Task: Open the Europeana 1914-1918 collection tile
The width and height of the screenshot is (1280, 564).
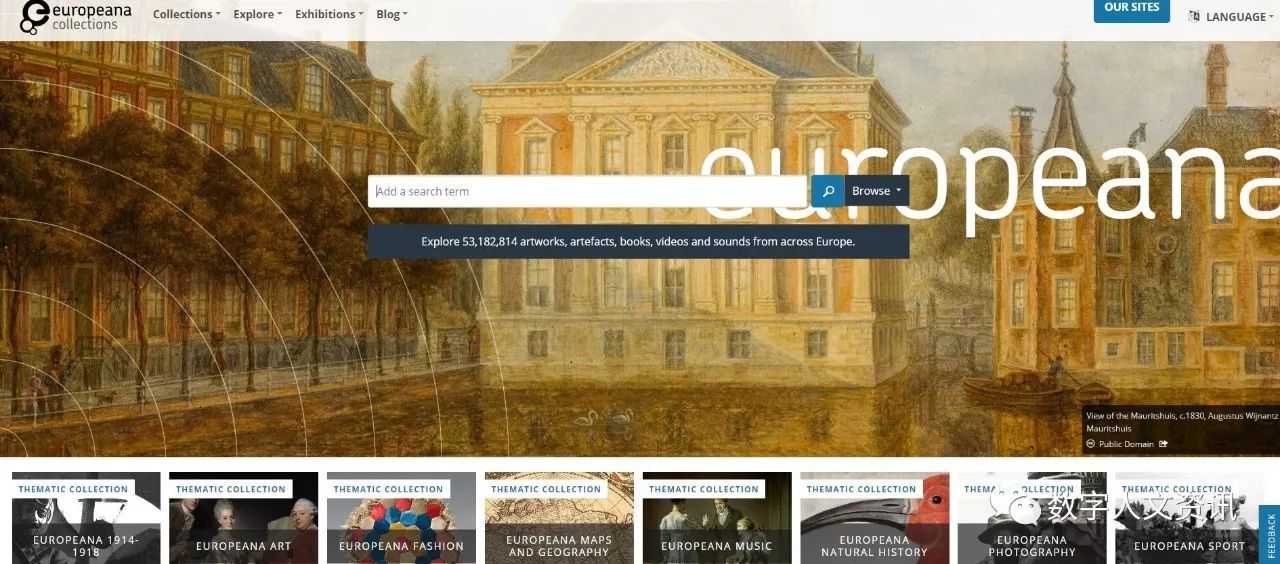Action: 86,518
